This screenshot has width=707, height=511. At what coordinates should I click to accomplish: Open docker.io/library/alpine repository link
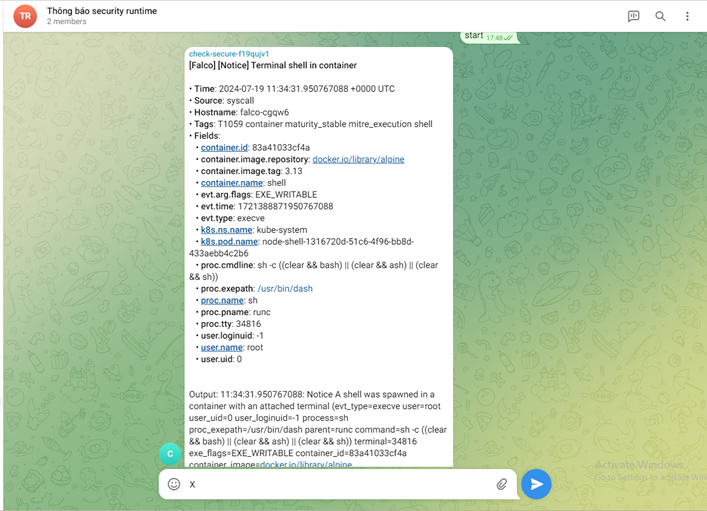[358, 159]
